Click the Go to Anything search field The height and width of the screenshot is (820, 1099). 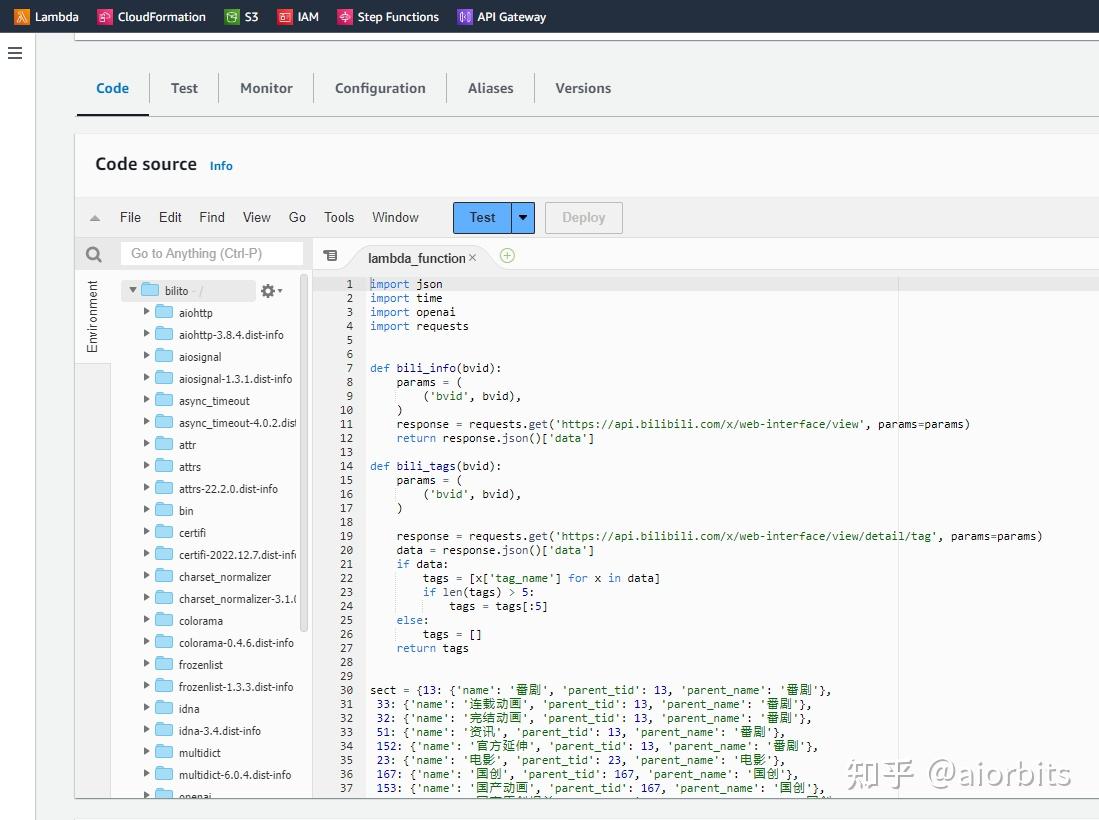(211, 254)
